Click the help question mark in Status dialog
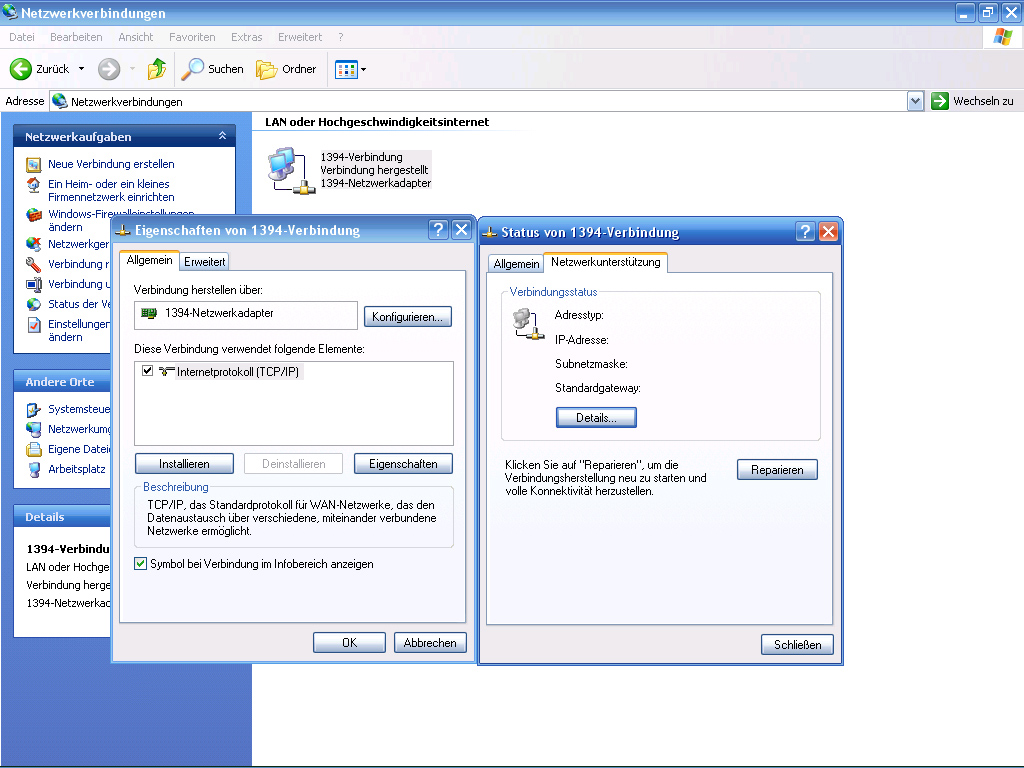Viewport: 1024px width, 768px height. tap(805, 232)
